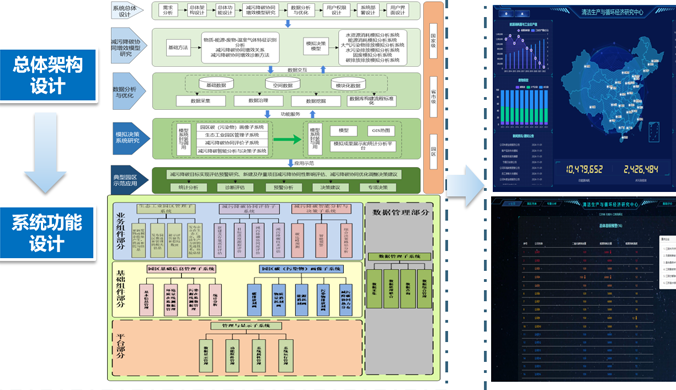Select the 典型园区示范应用 navy chevron

(x=129, y=180)
